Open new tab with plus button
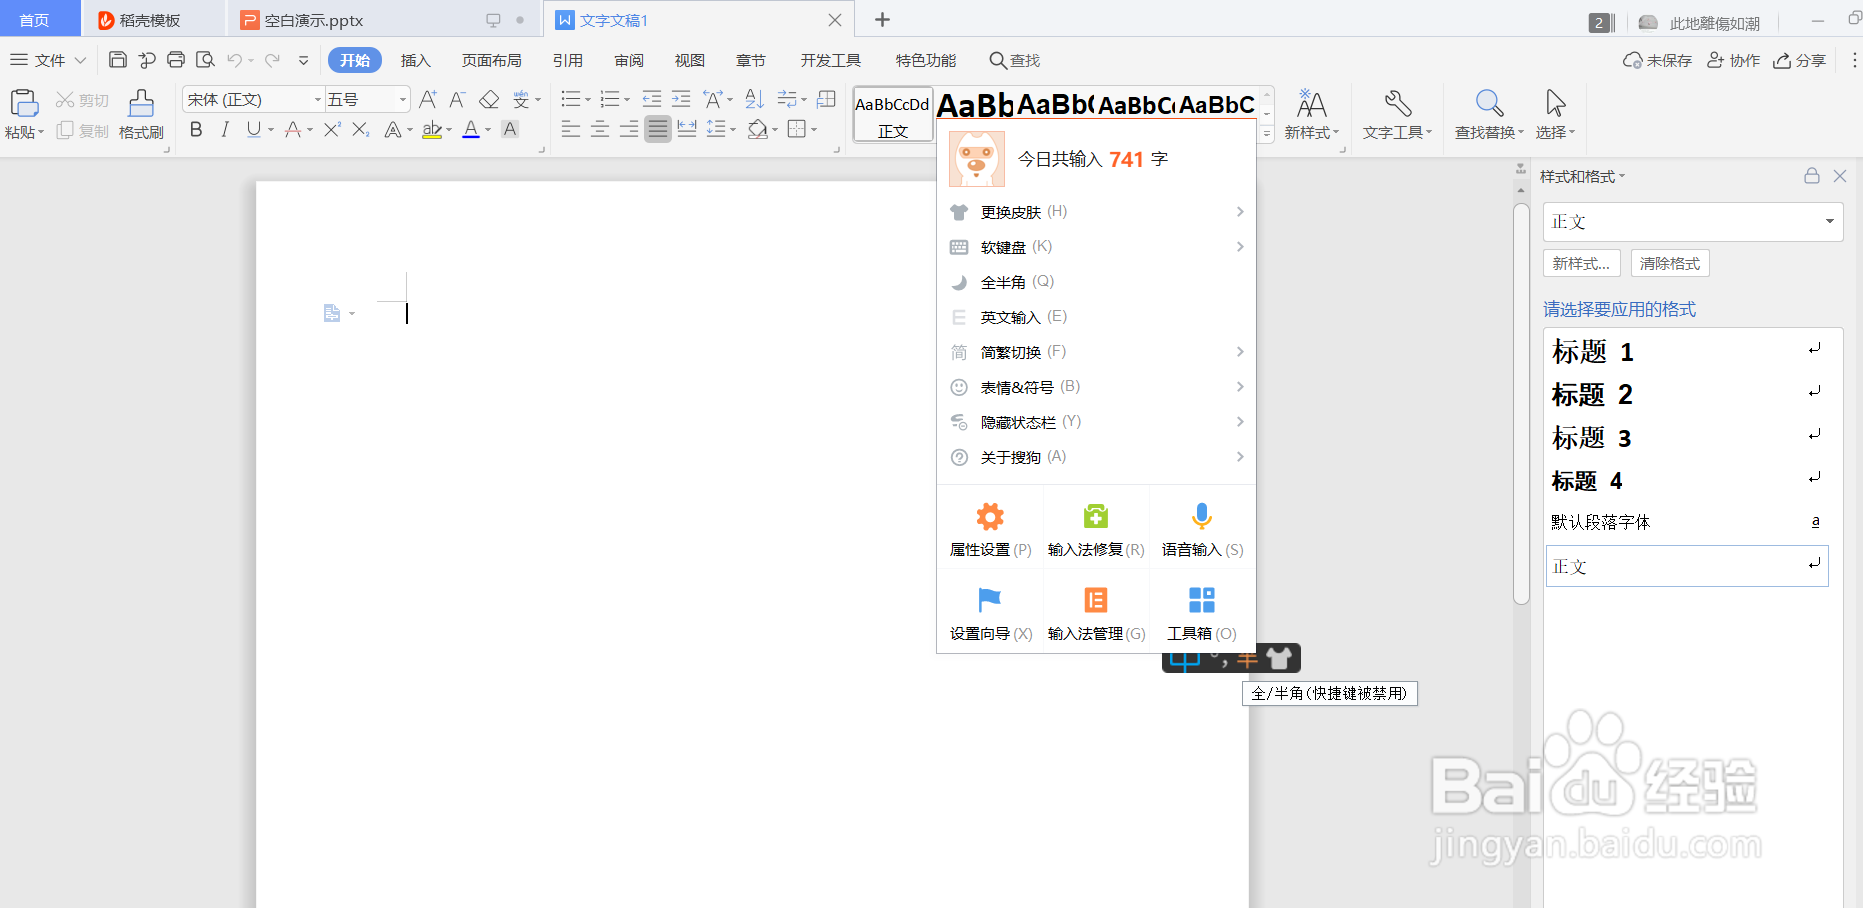This screenshot has width=1863, height=908. [x=882, y=20]
